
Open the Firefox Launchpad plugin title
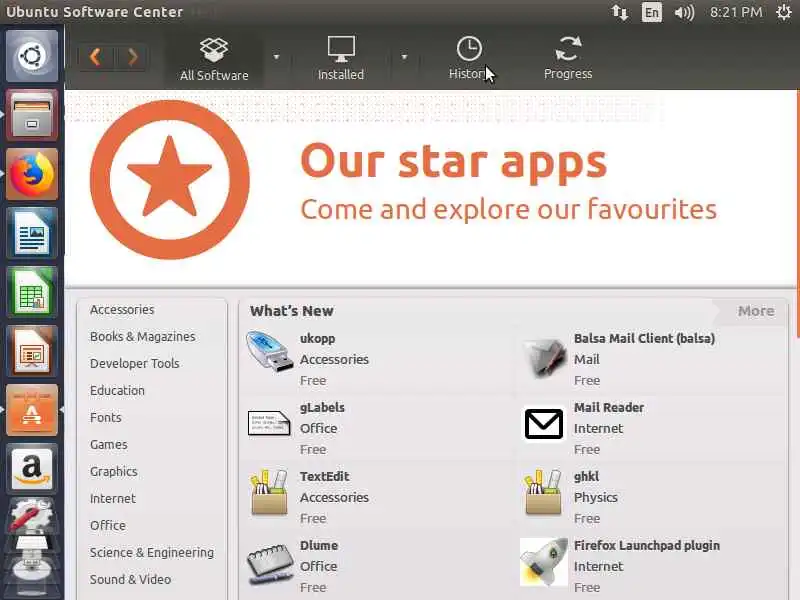(647, 545)
